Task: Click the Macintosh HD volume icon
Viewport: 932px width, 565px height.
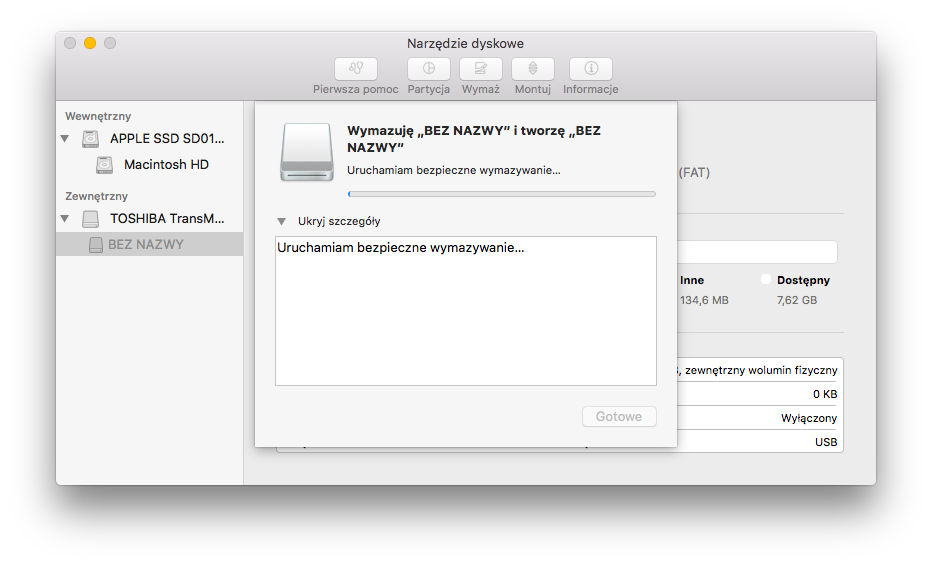Action: 104,165
